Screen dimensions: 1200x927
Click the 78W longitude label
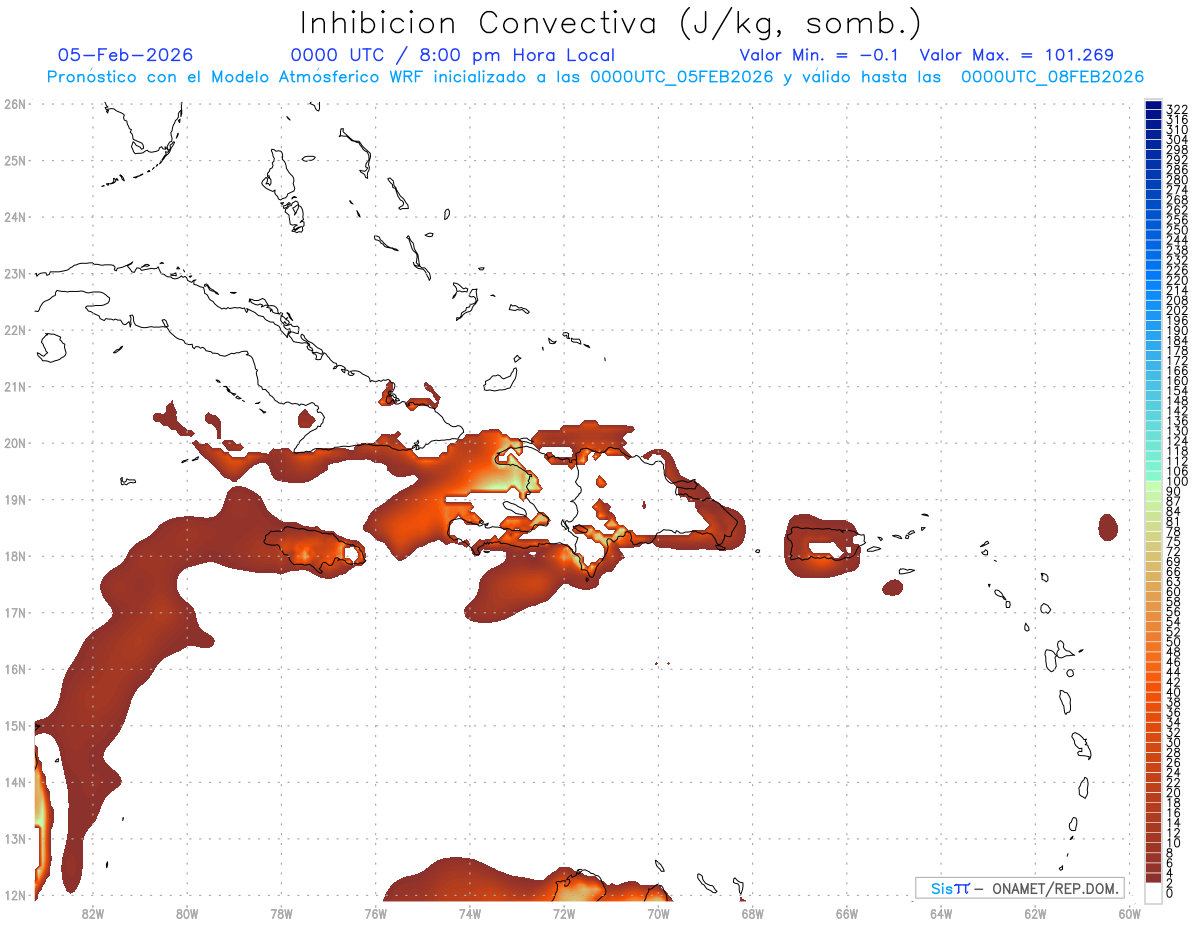coord(281,913)
